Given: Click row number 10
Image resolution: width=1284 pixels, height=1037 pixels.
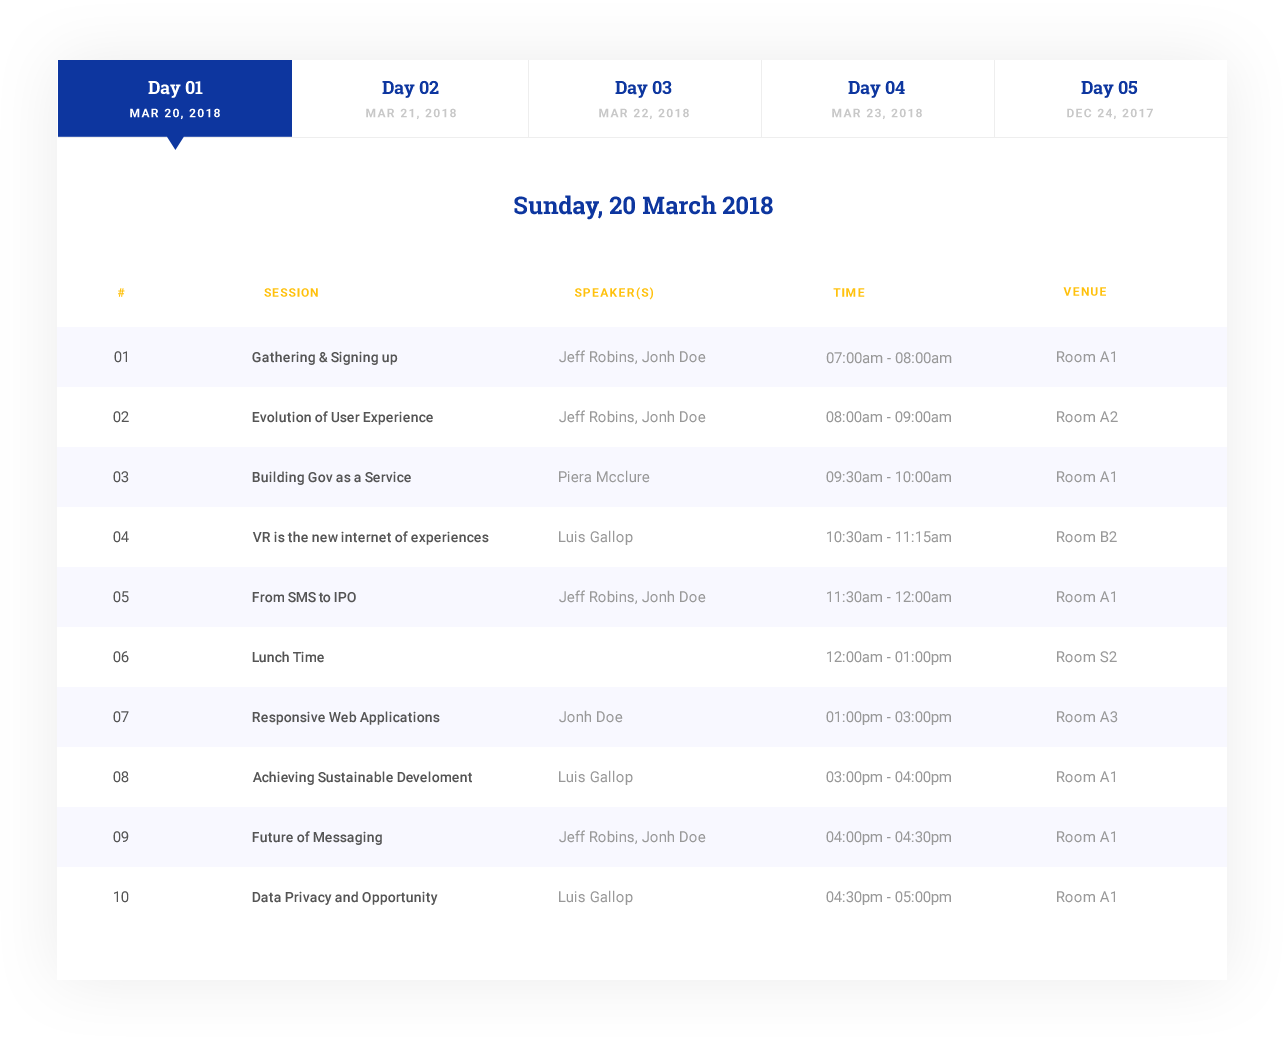Looking at the screenshot, I should (x=121, y=897).
